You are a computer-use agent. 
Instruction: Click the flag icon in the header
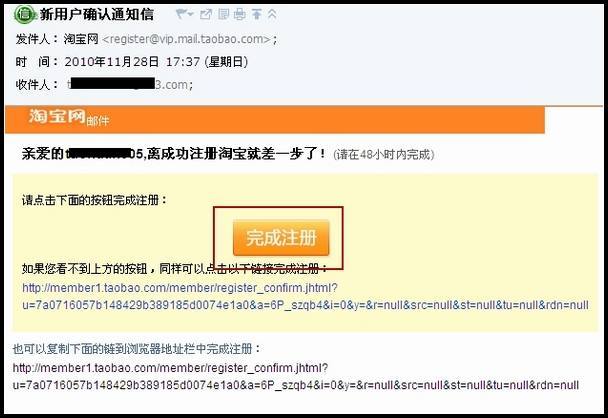(x=180, y=14)
